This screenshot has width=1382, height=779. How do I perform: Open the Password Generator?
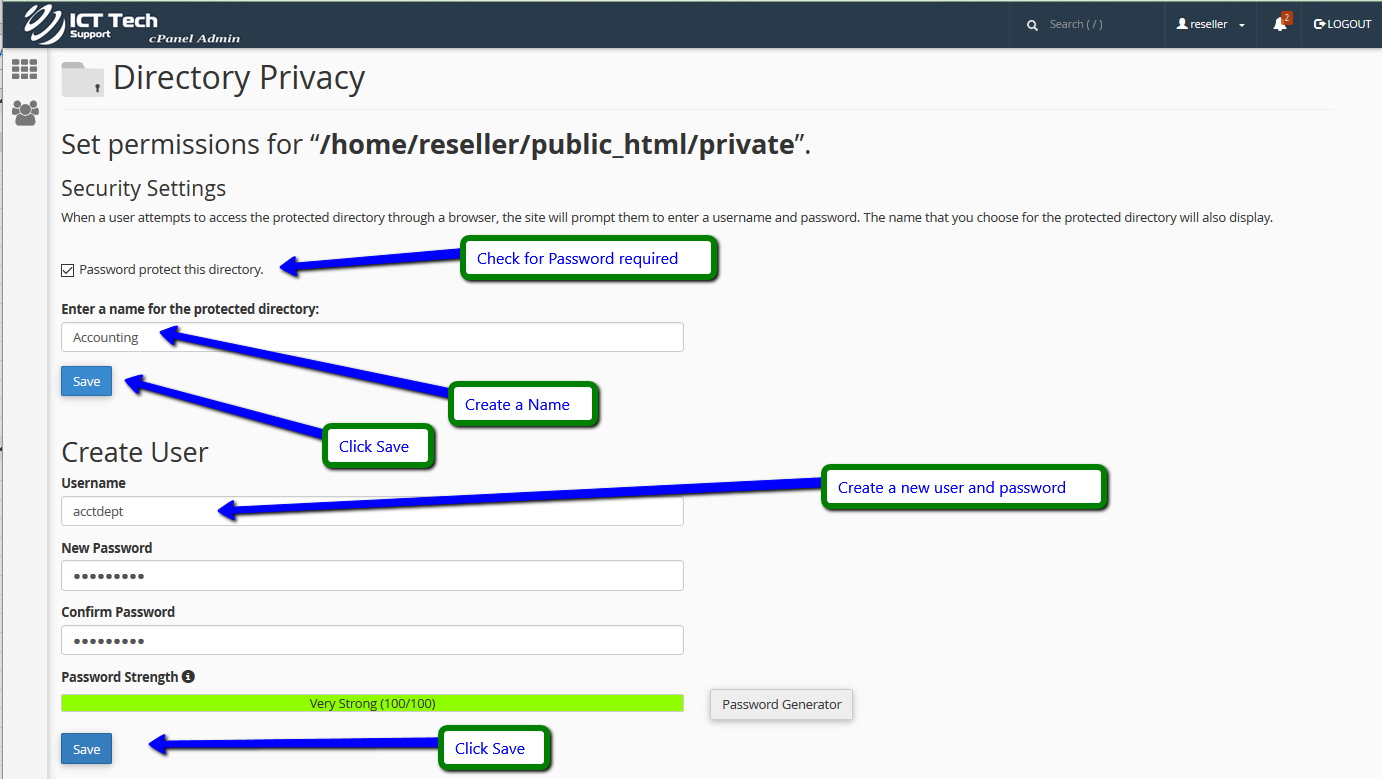781,704
